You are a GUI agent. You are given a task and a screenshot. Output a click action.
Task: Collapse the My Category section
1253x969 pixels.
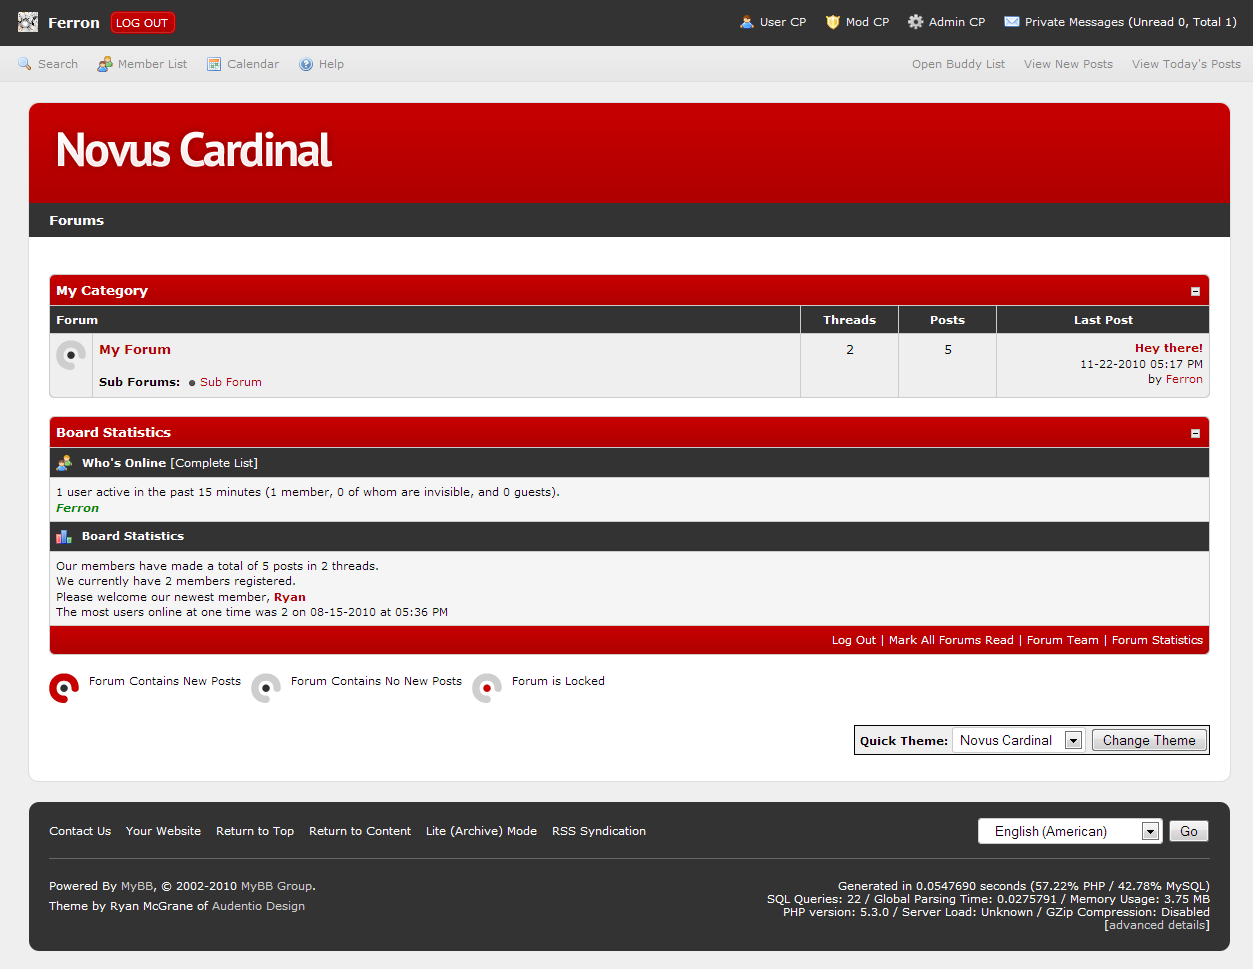pos(1195,291)
